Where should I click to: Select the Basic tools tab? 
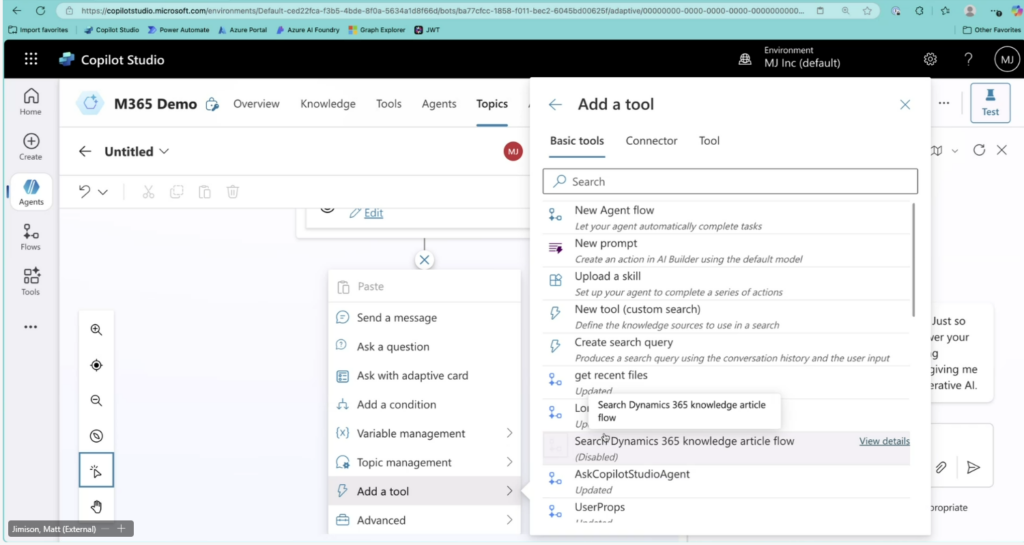click(x=577, y=140)
